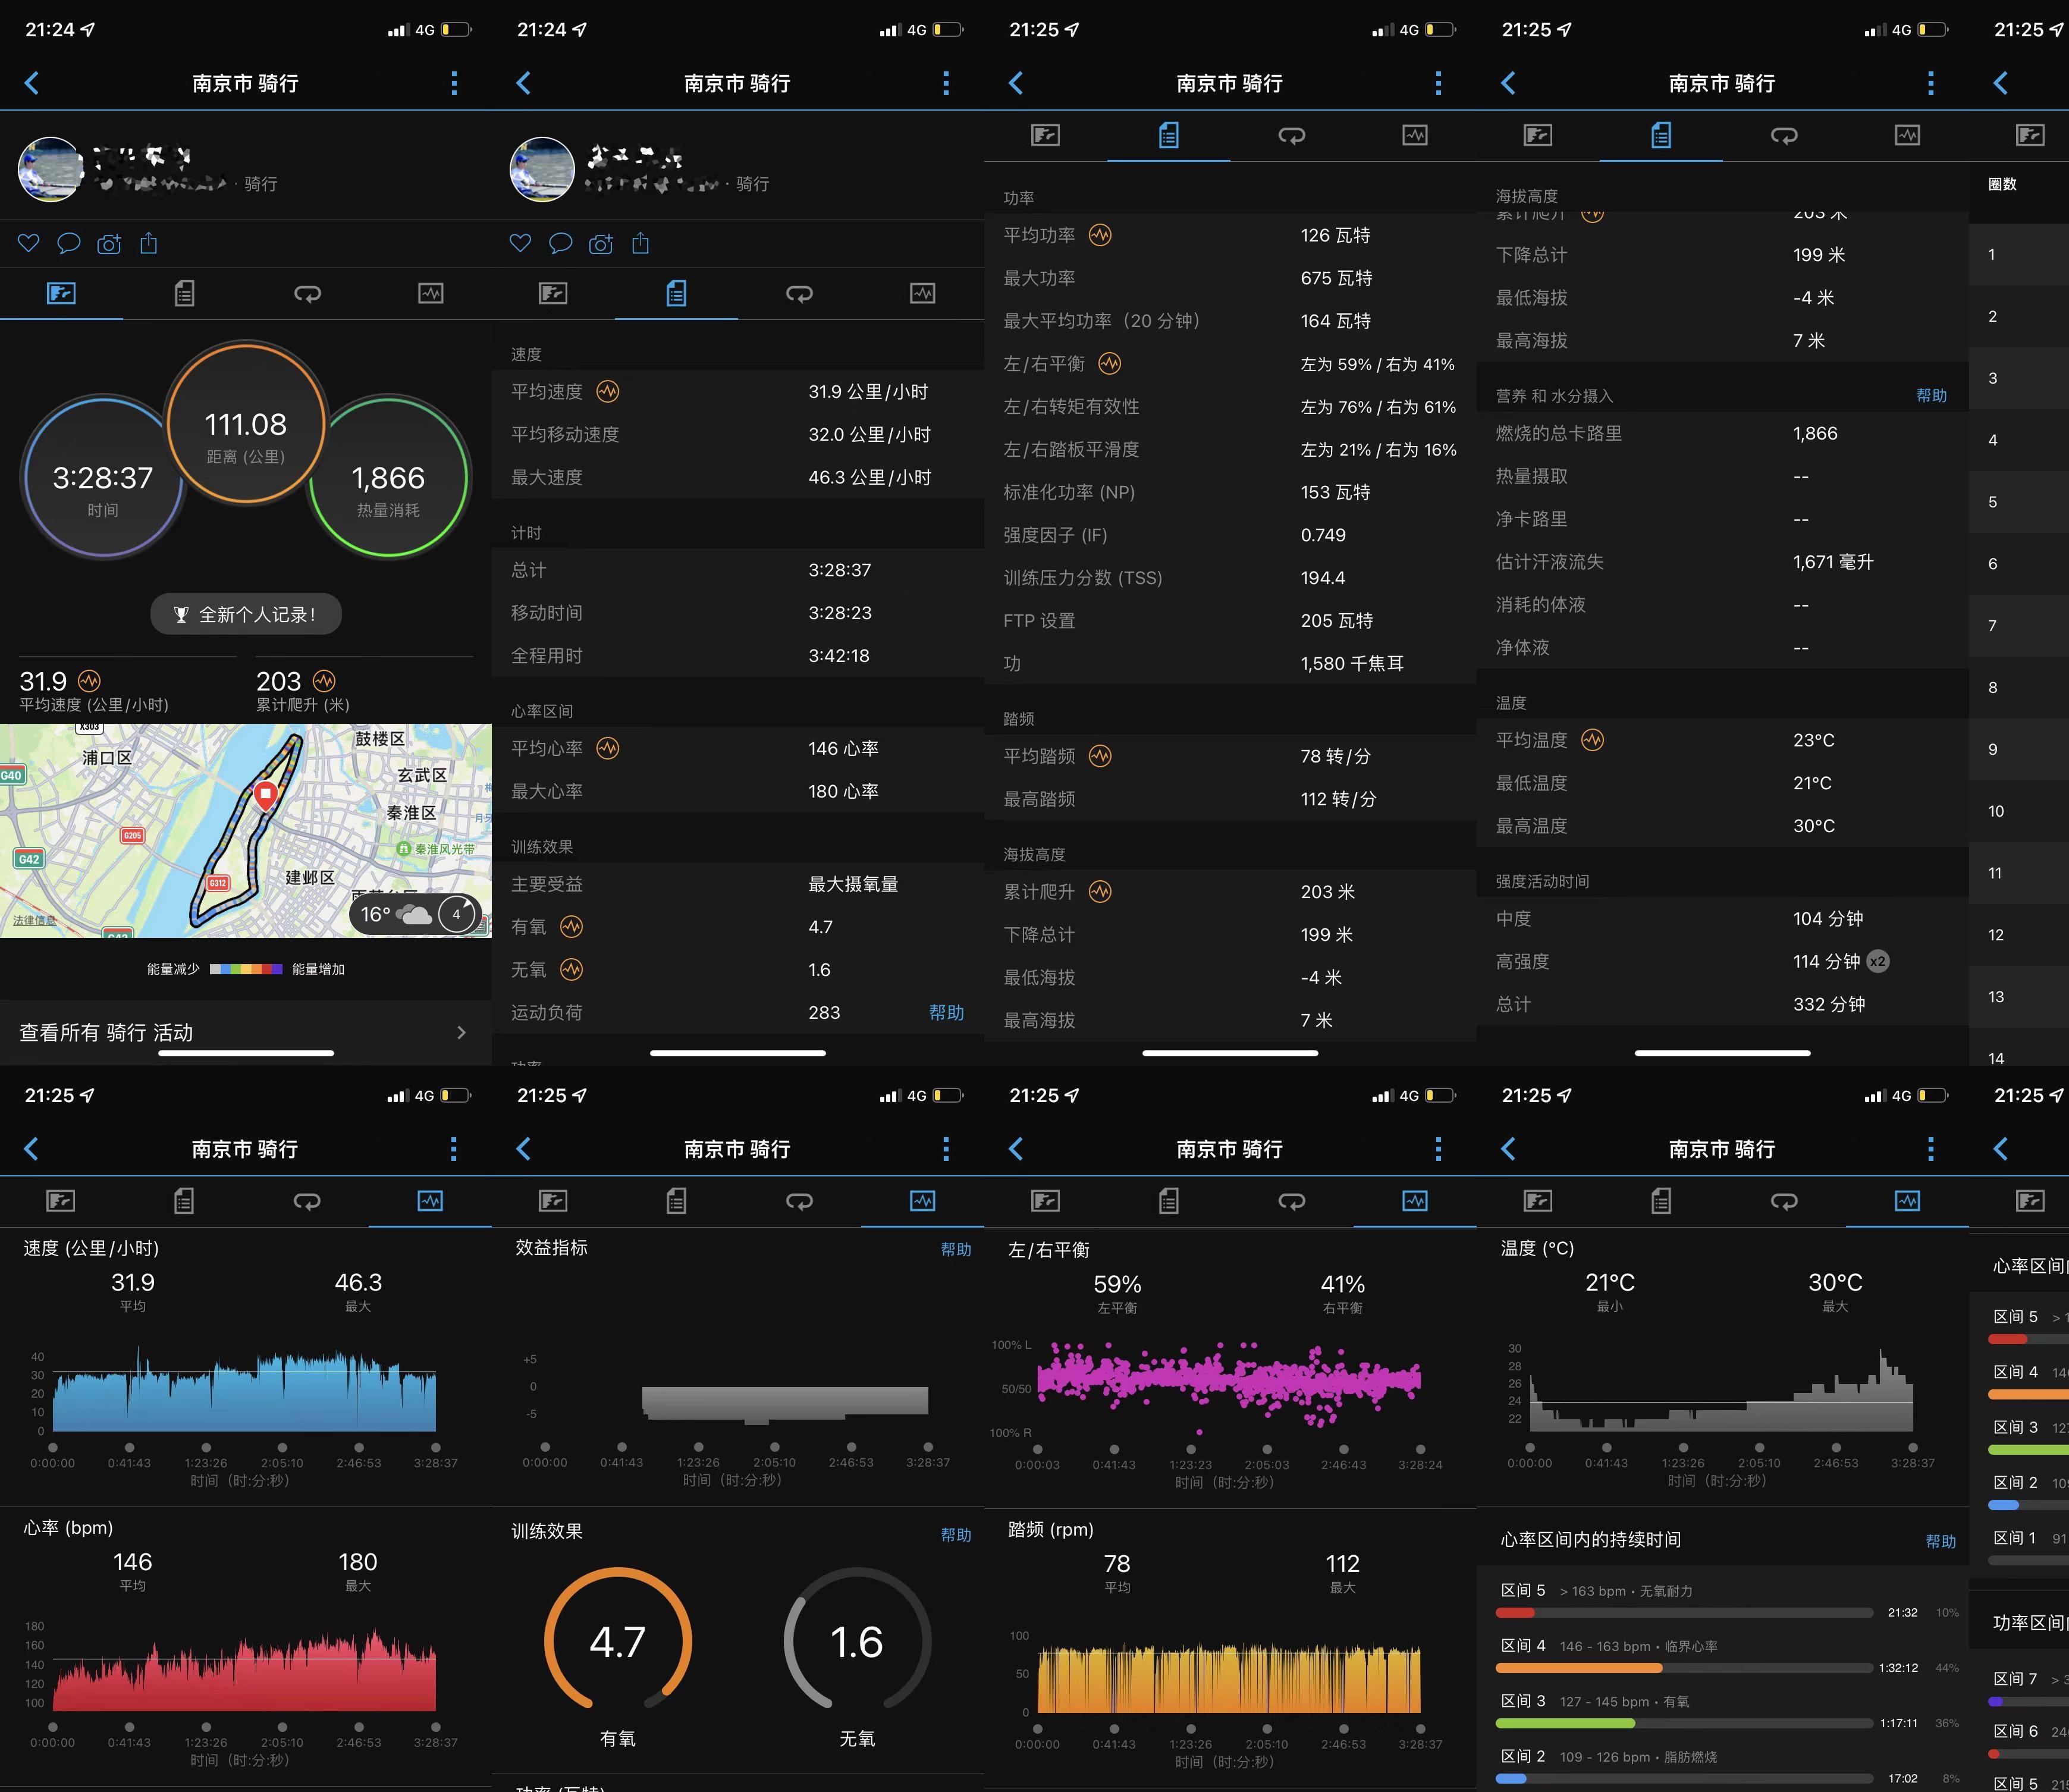The height and width of the screenshot is (1792, 2069).
Task: Open comments via the speech bubble icon
Action: tap(69, 243)
